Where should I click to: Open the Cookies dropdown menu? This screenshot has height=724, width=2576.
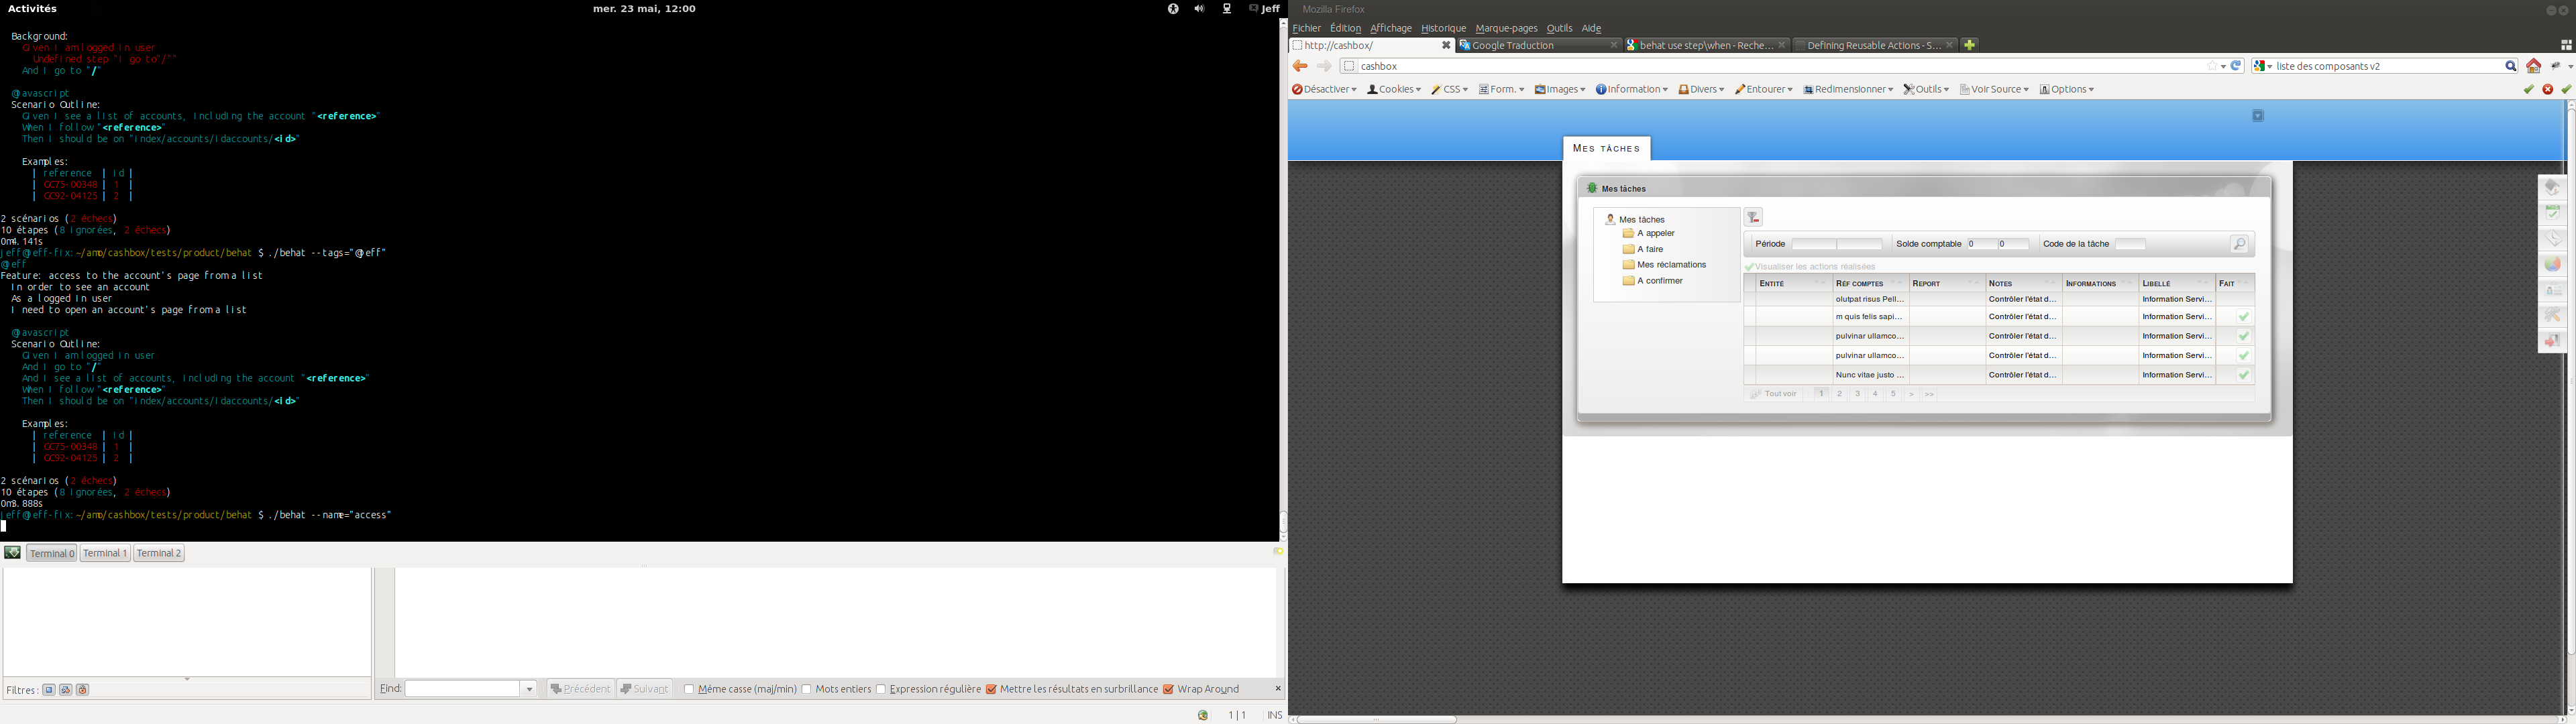tap(1393, 90)
